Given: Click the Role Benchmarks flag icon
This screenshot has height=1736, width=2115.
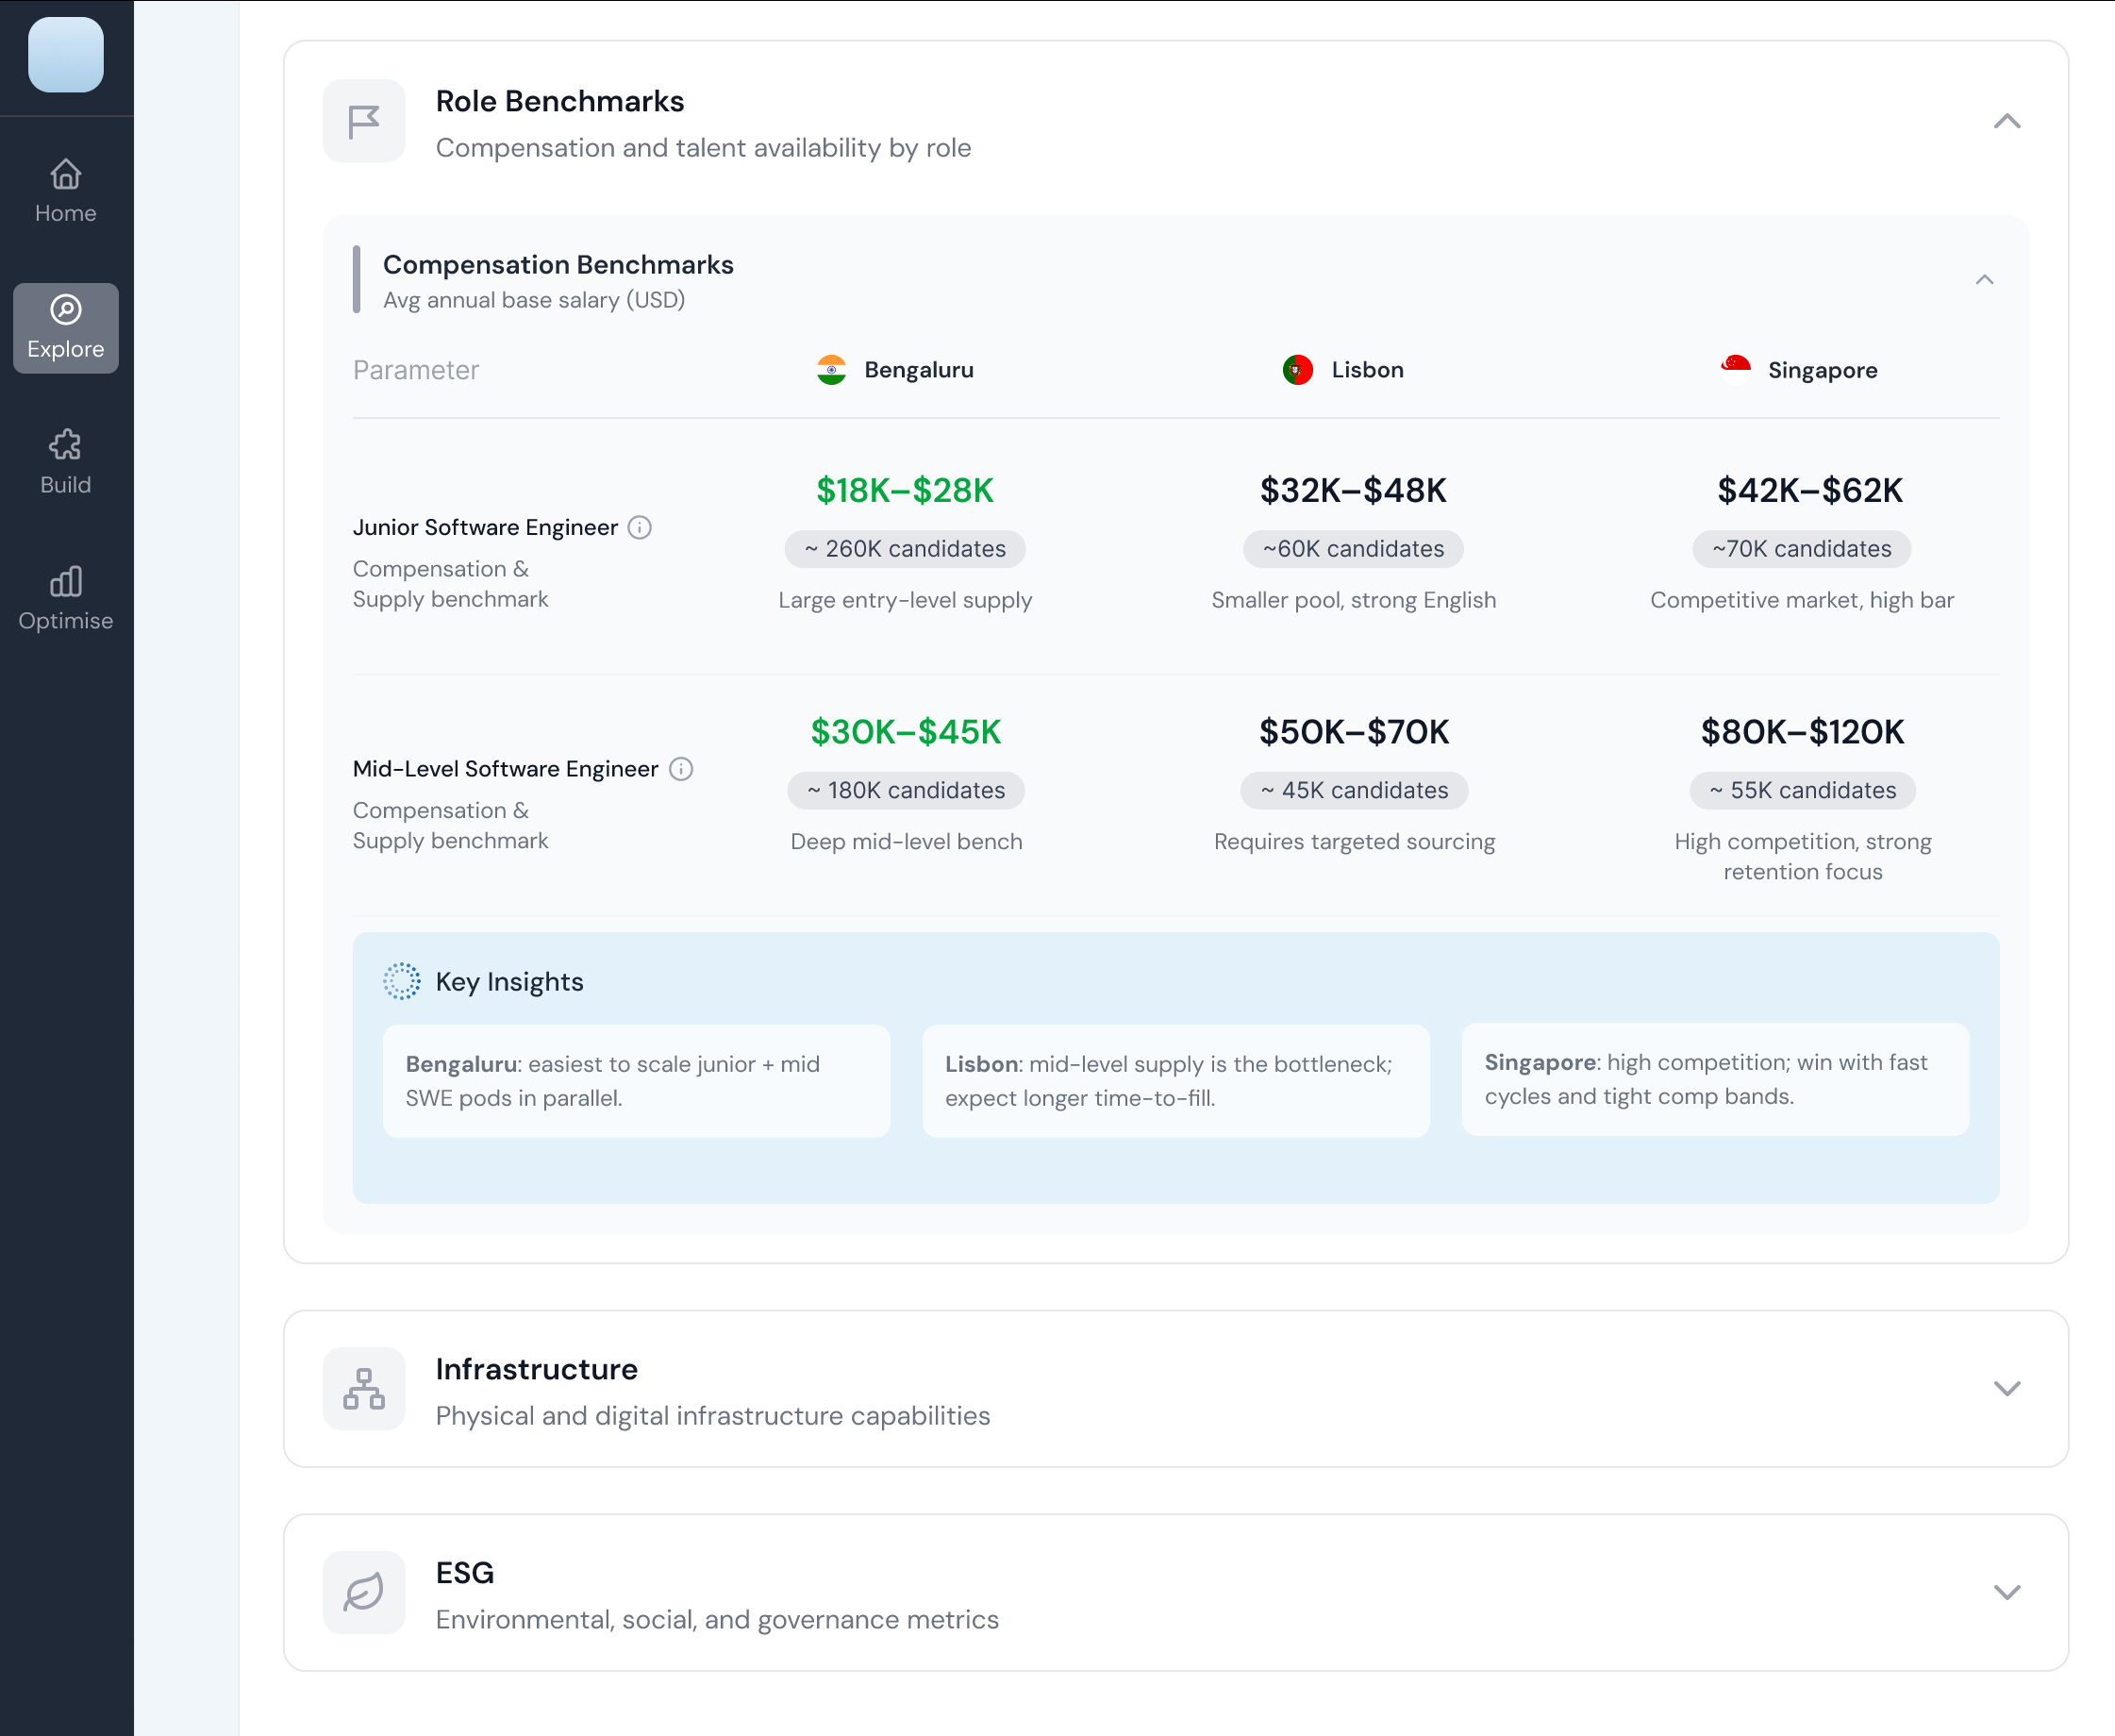Looking at the screenshot, I should coord(364,121).
